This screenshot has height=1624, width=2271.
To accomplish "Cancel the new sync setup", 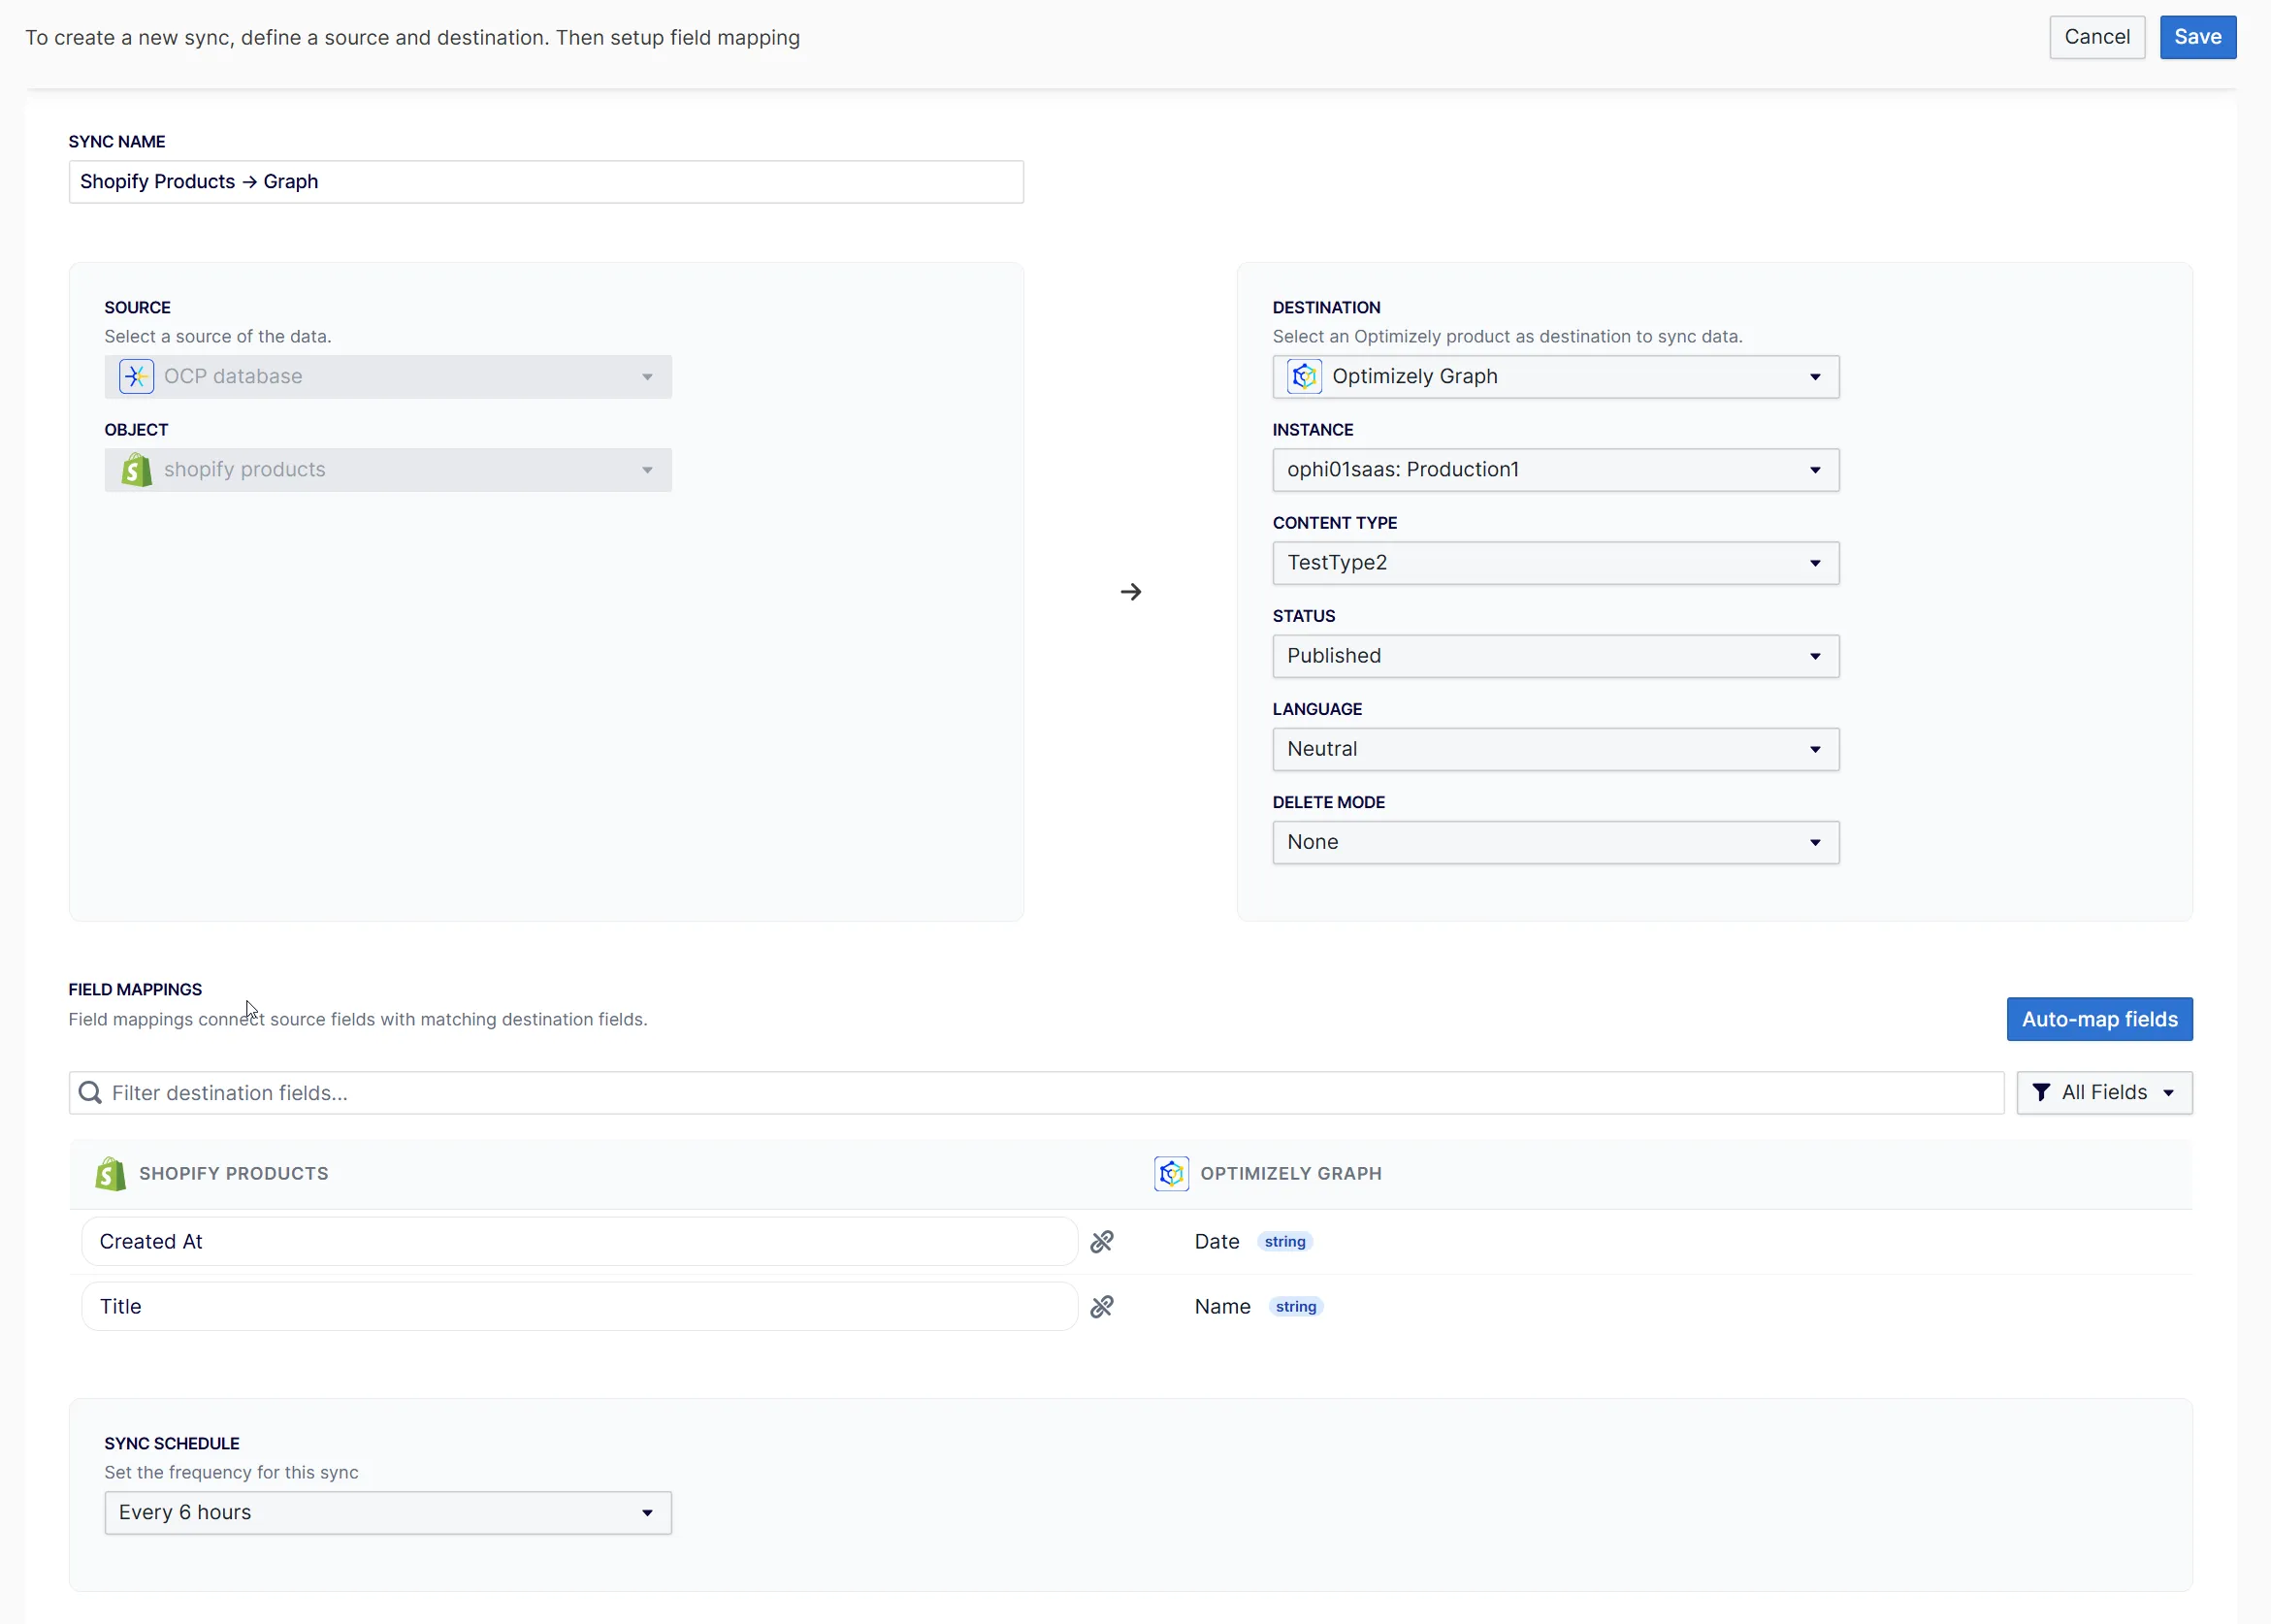I will [2097, 37].
